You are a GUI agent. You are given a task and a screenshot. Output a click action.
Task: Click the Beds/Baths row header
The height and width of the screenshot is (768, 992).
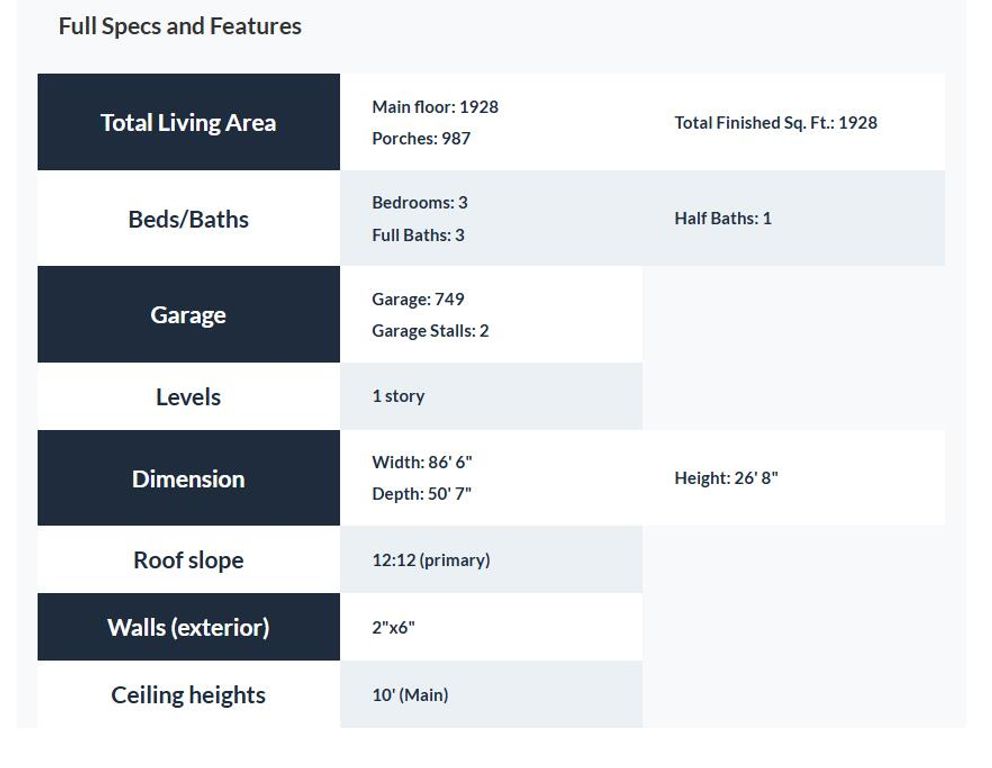pos(189,219)
